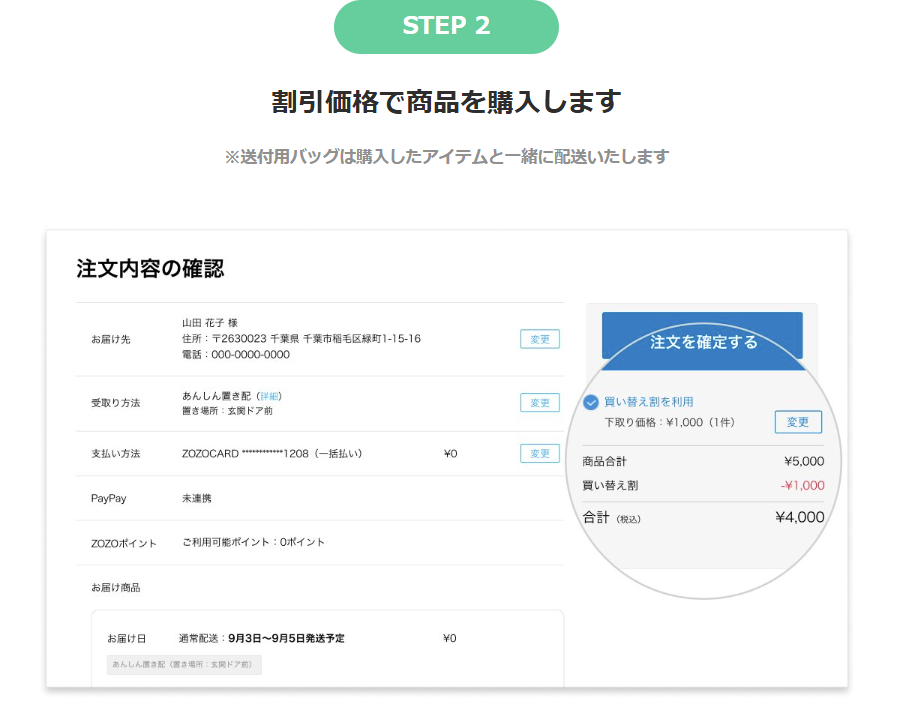The width and height of the screenshot is (904, 720).
Task: Click the 商品合計 ¥5,000 amount
Action: (804, 461)
